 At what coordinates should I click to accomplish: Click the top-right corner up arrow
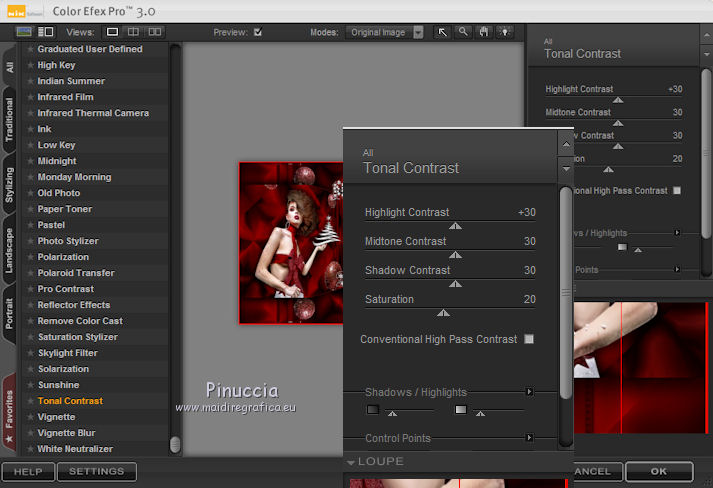coord(706,35)
